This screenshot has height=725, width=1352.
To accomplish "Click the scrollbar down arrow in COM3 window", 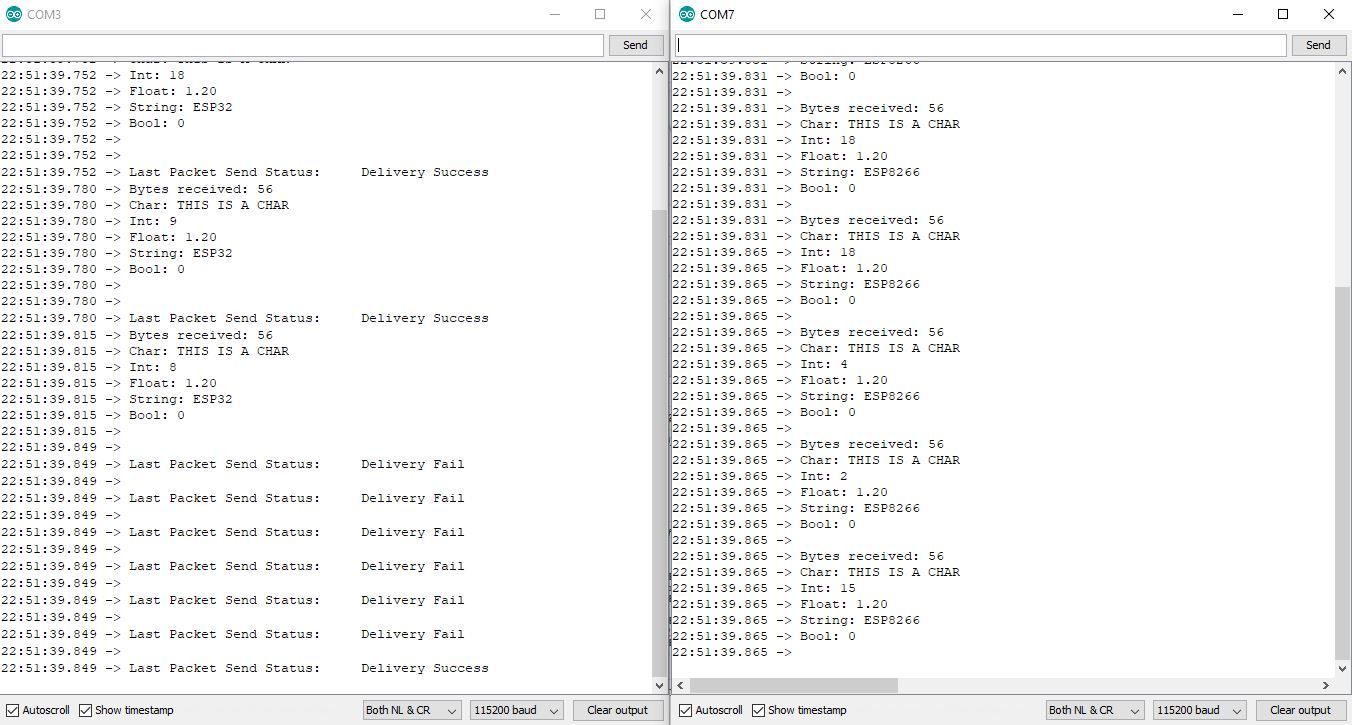I will [x=659, y=686].
